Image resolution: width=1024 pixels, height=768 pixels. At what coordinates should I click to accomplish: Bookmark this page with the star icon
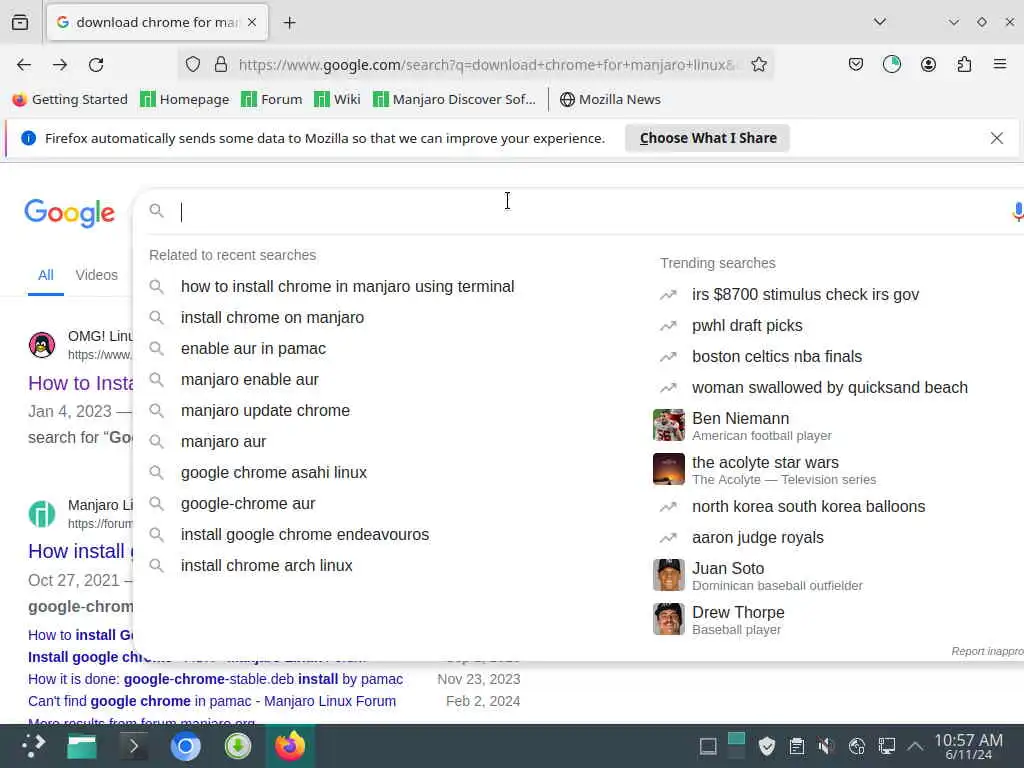click(x=758, y=64)
